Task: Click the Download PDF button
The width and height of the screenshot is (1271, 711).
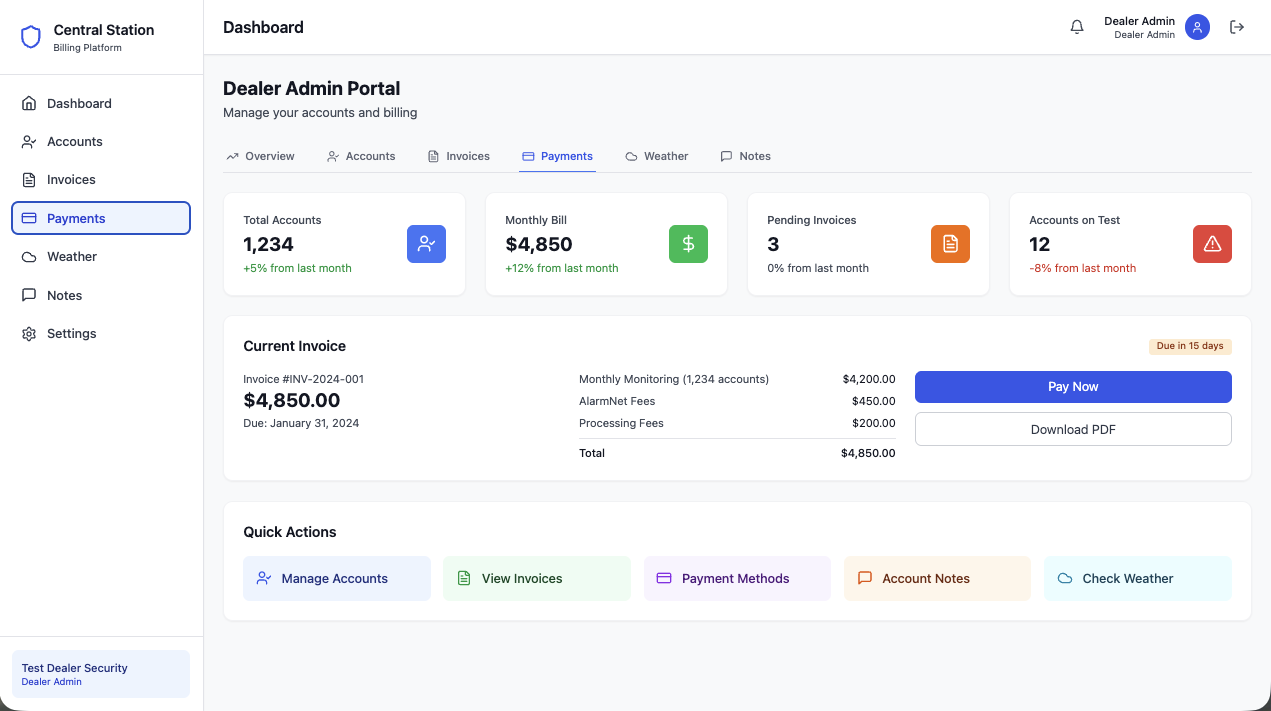Action: [1073, 429]
